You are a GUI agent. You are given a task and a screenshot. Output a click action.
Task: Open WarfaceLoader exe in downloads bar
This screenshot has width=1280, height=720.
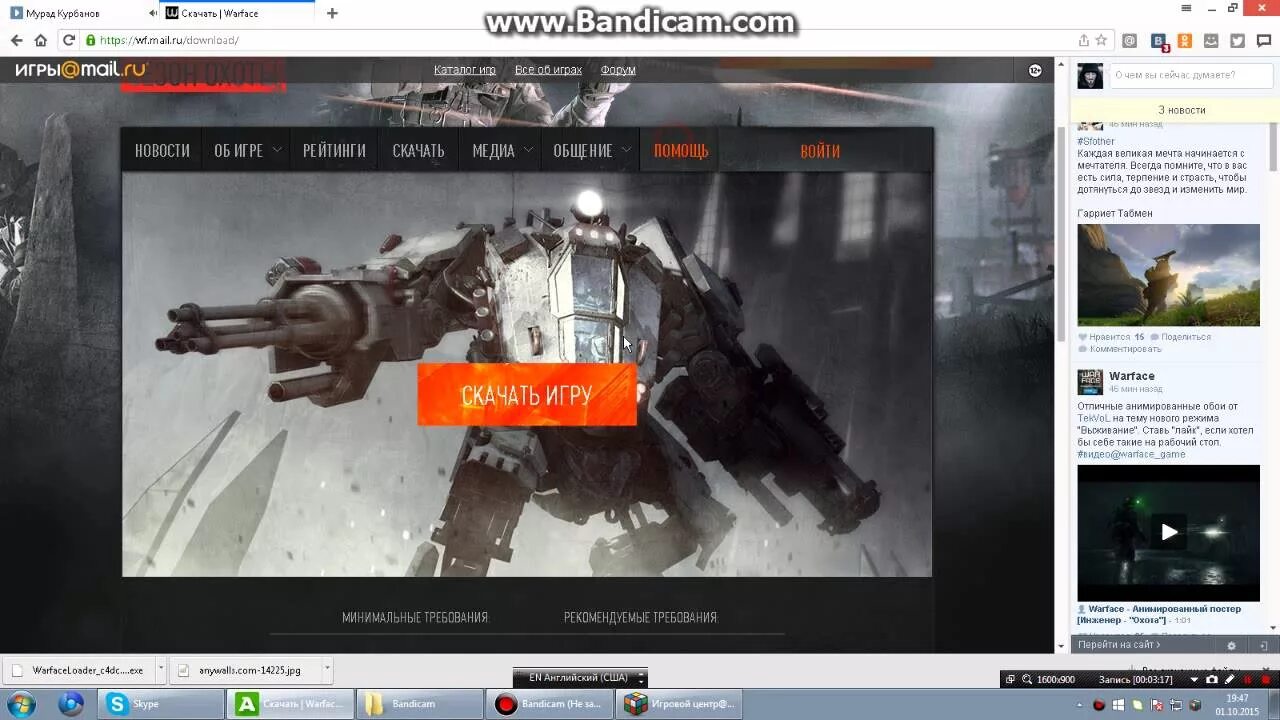[78, 670]
